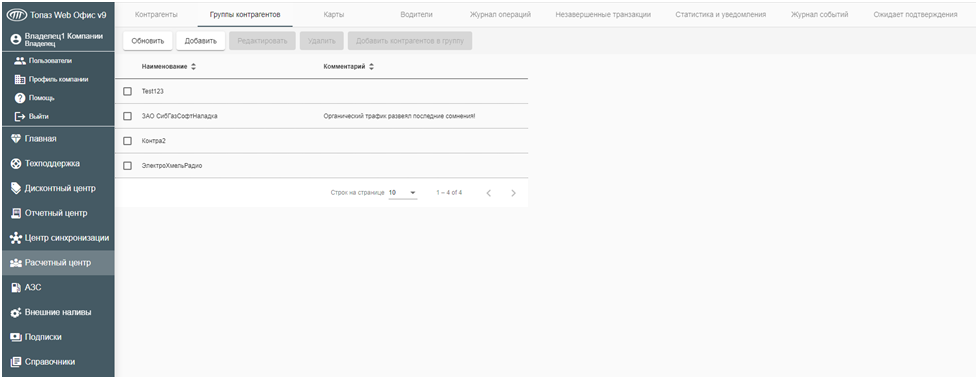Sort by Комментарий using its arrow icon
Viewport: 978px width, 379px height.
(372, 66)
